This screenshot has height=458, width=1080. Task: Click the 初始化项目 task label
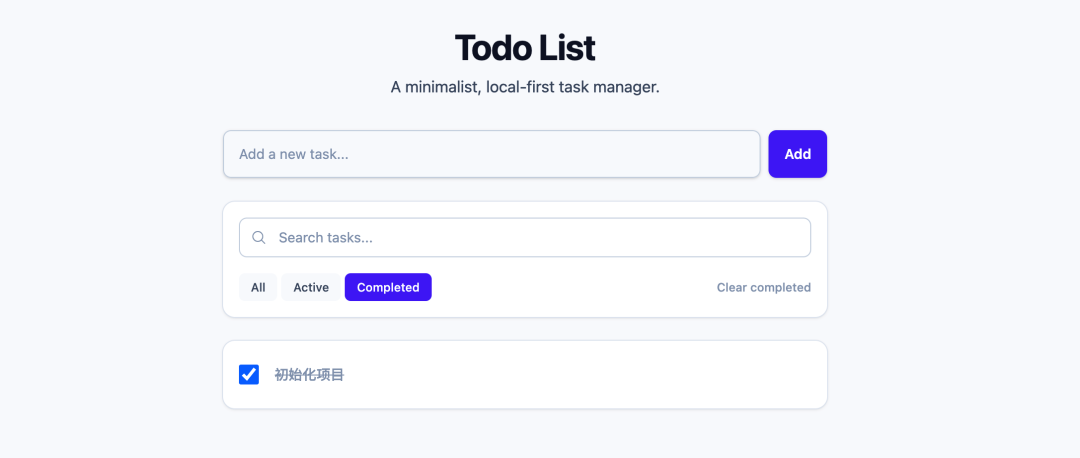[309, 375]
